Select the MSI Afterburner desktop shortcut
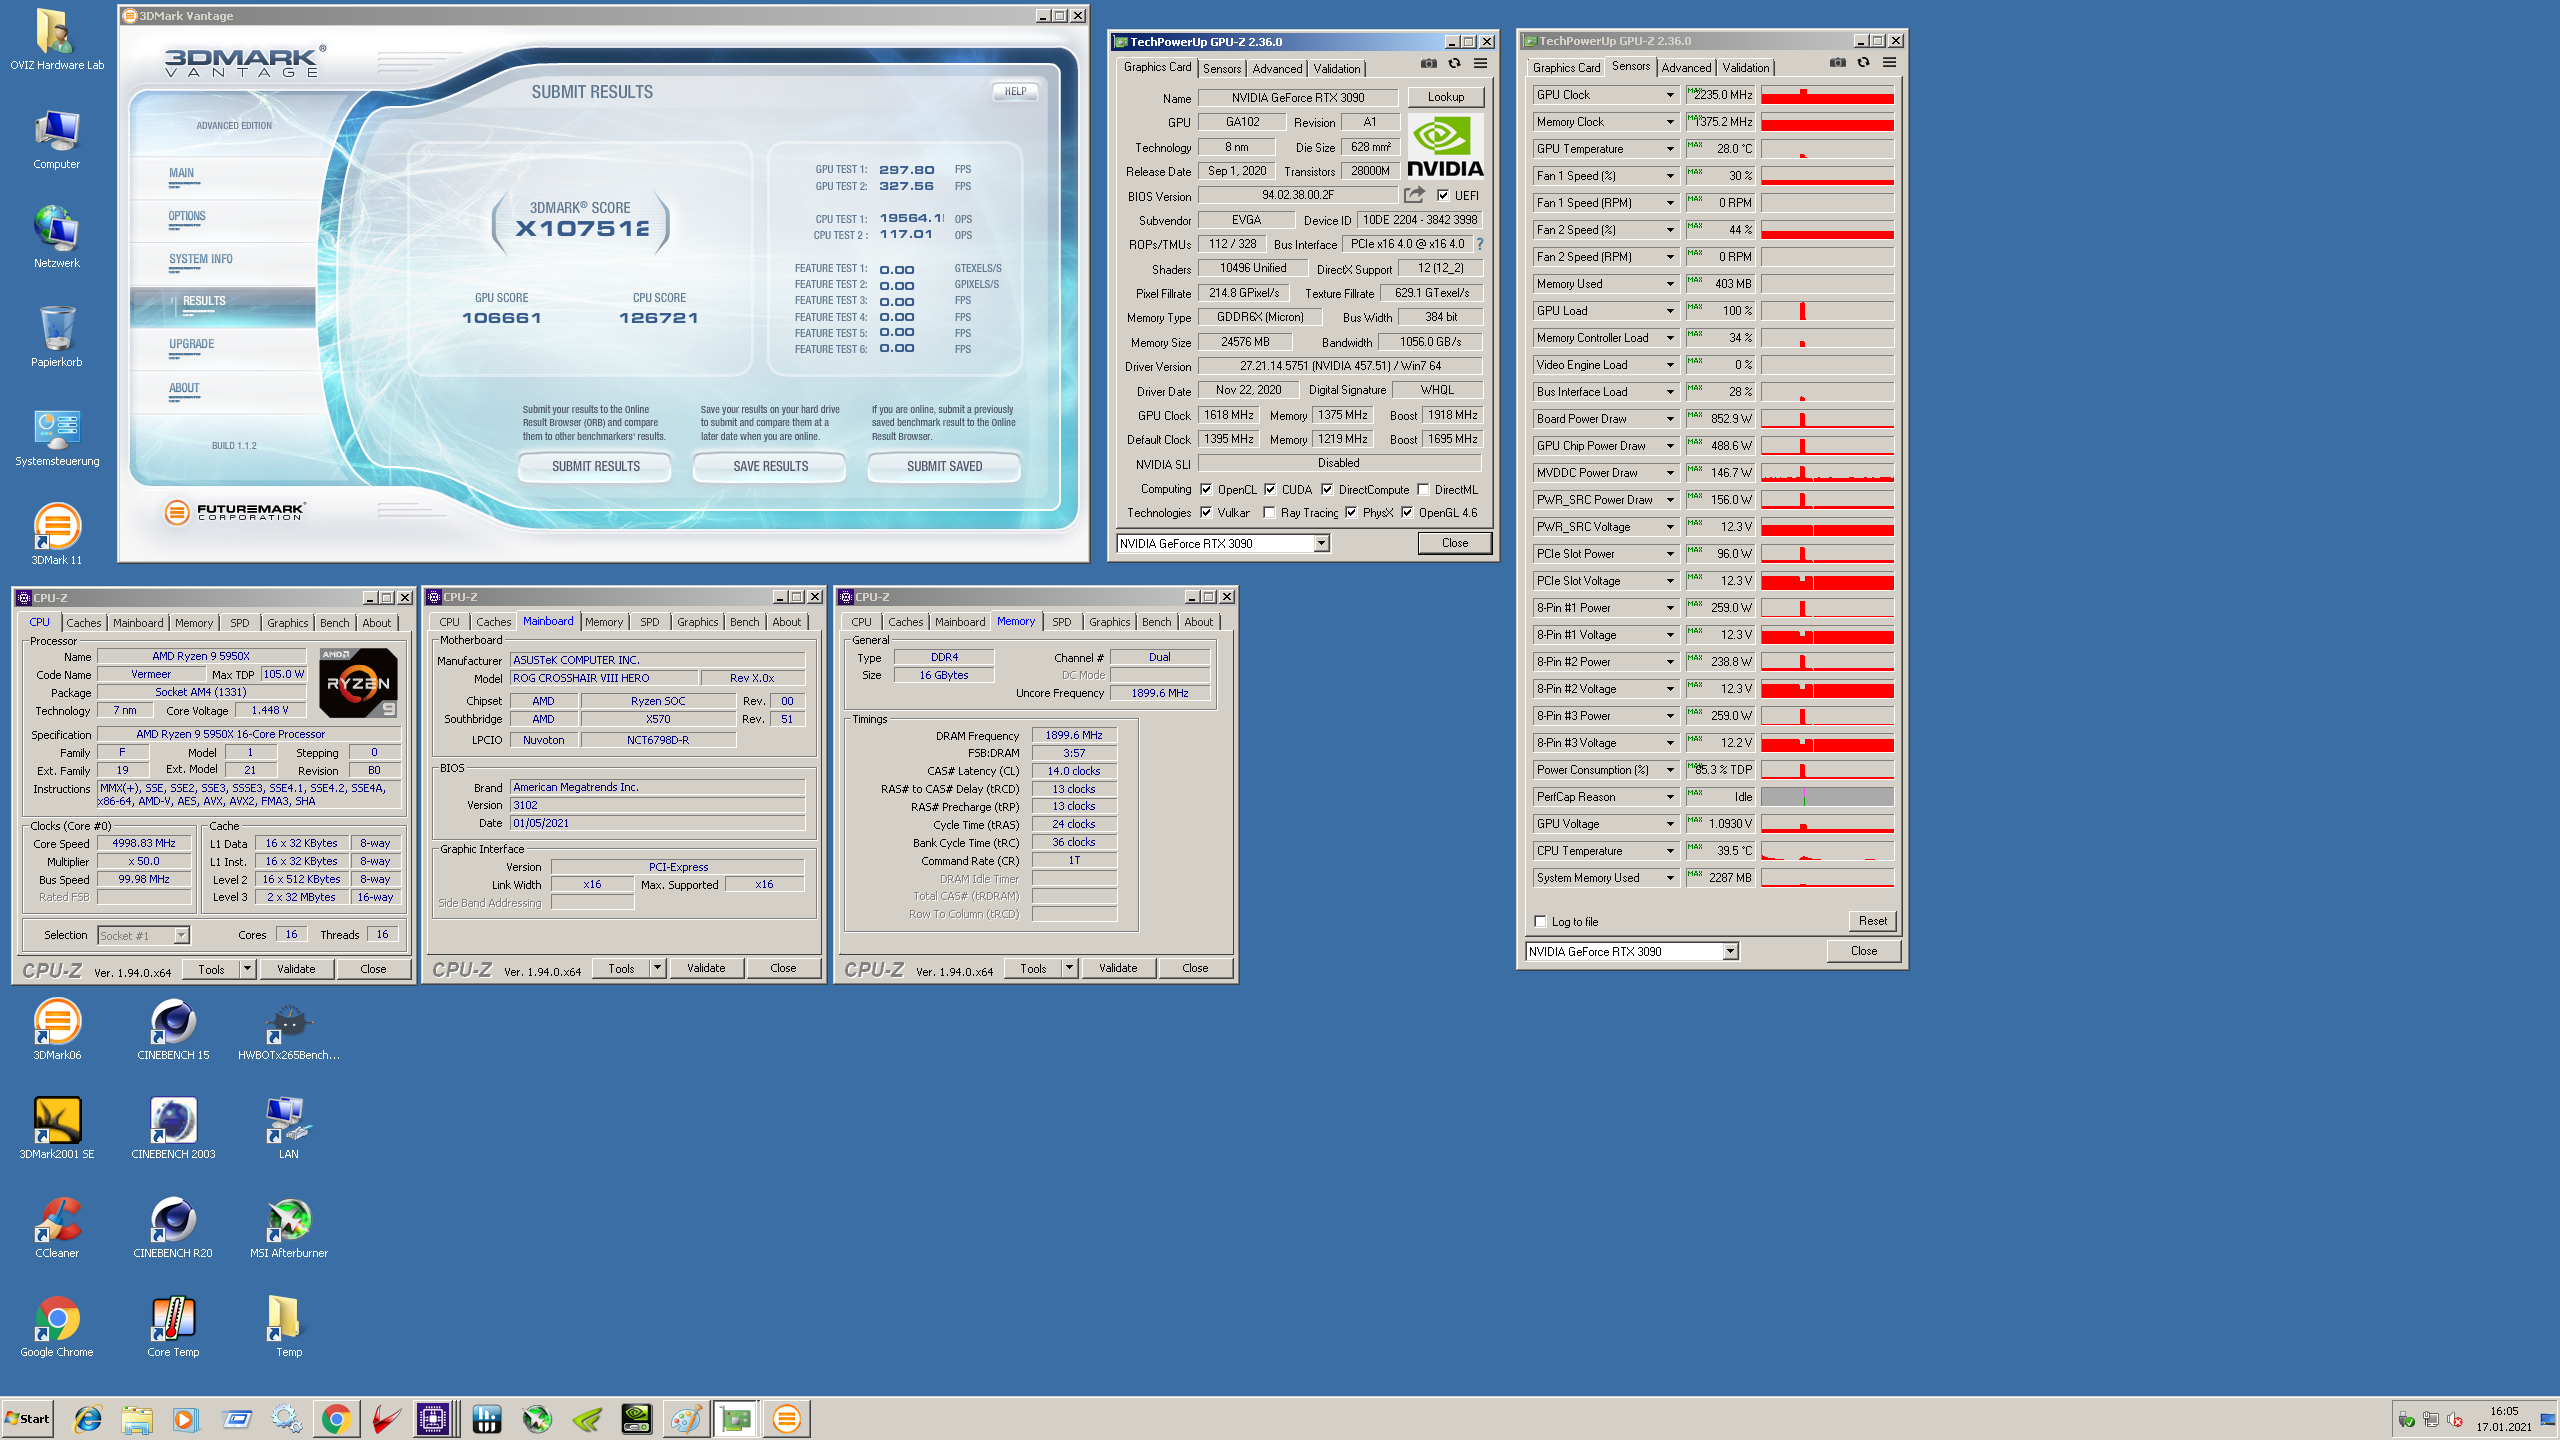This screenshot has height=1440, width=2560. [x=288, y=1228]
